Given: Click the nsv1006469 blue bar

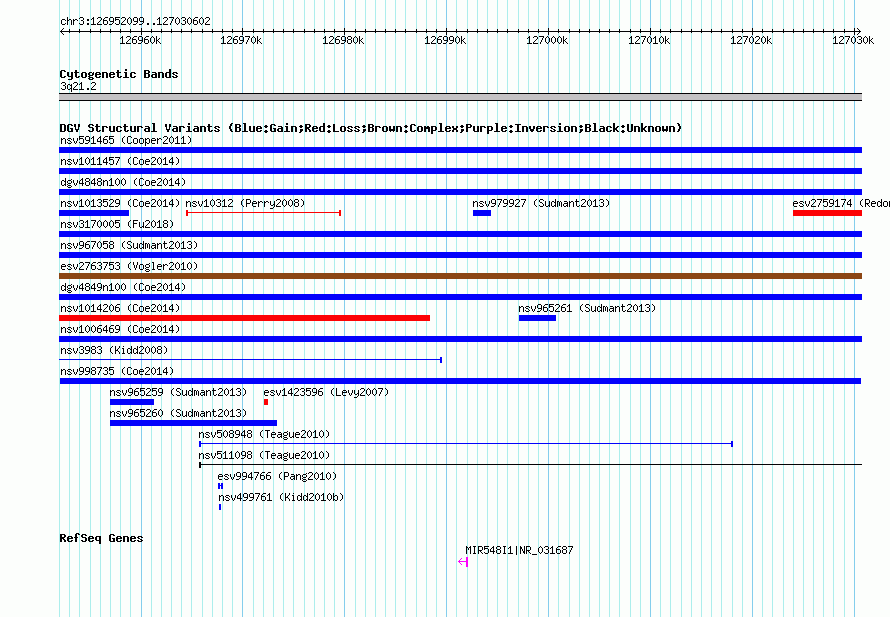Looking at the screenshot, I should point(460,339).
